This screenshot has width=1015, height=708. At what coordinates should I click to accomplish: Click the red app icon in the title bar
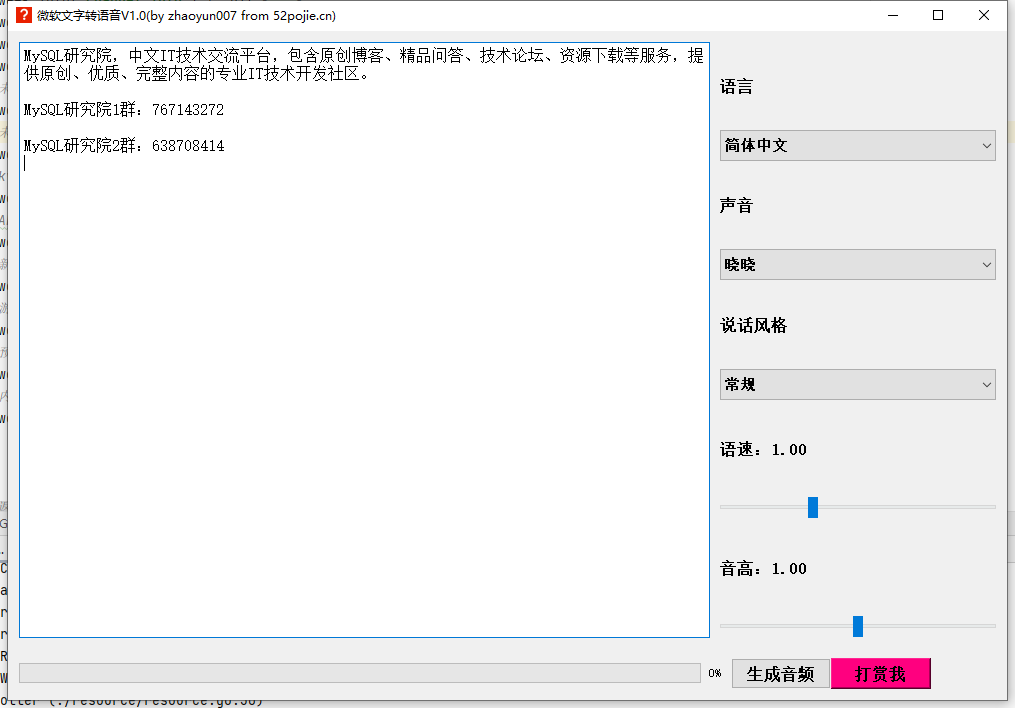pyautogui.click(x=24, y=16)
